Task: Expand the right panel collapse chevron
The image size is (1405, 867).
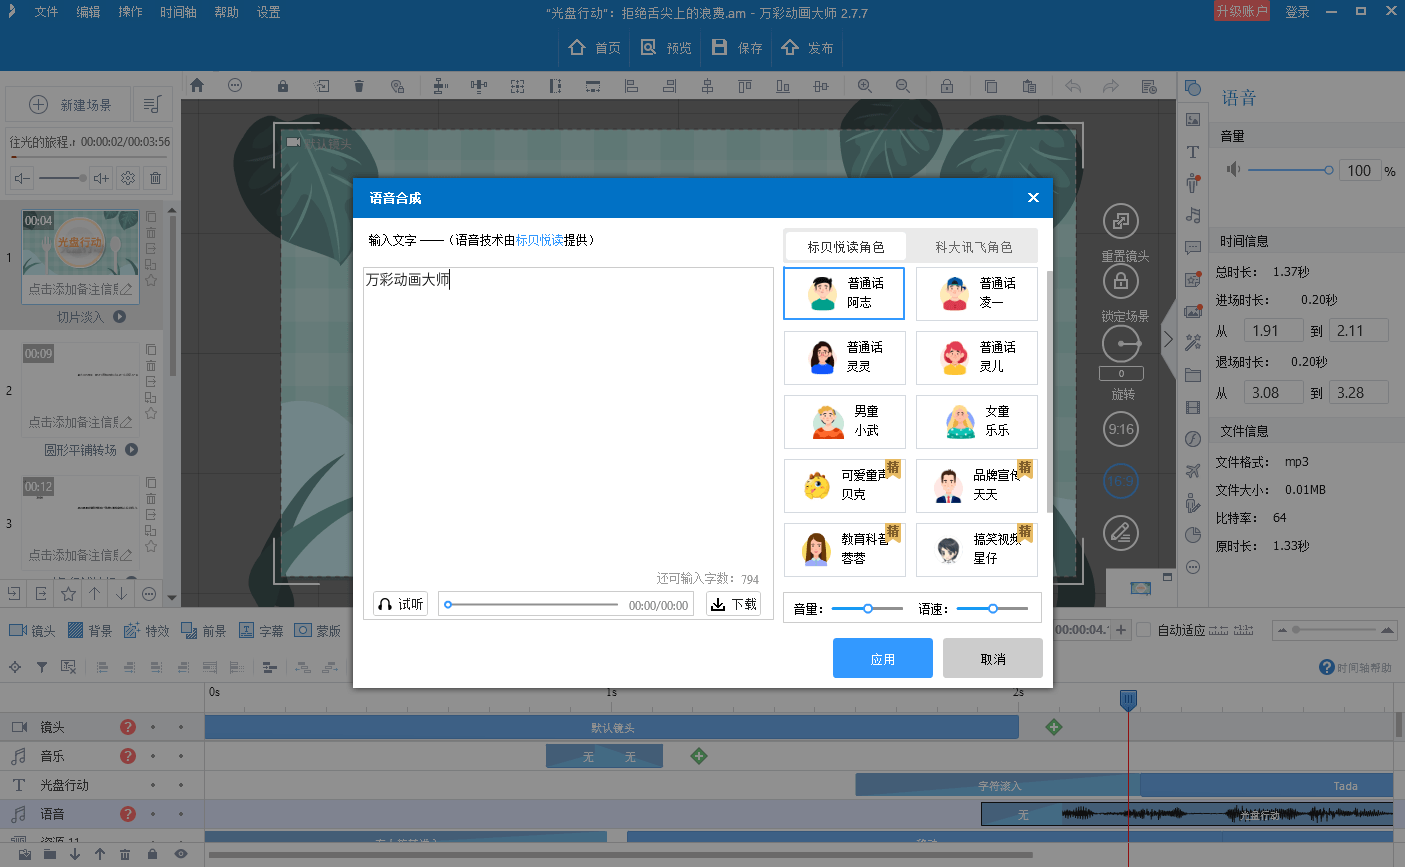Action: click(1167, 339)
